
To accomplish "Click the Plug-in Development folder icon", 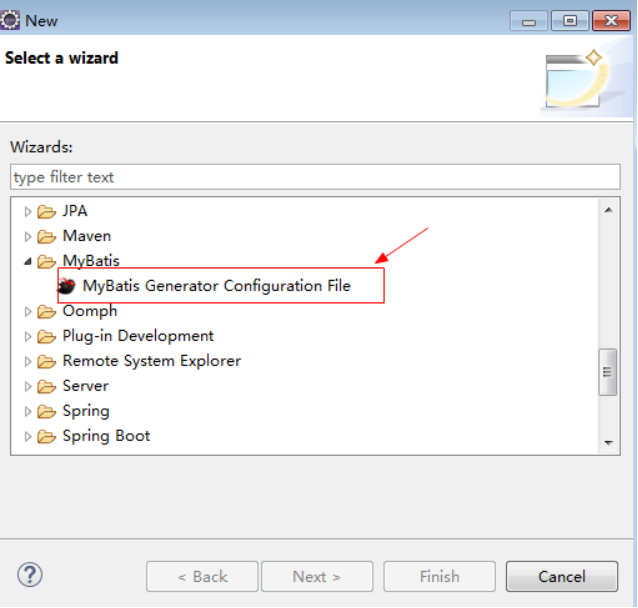I will (46, 337).
